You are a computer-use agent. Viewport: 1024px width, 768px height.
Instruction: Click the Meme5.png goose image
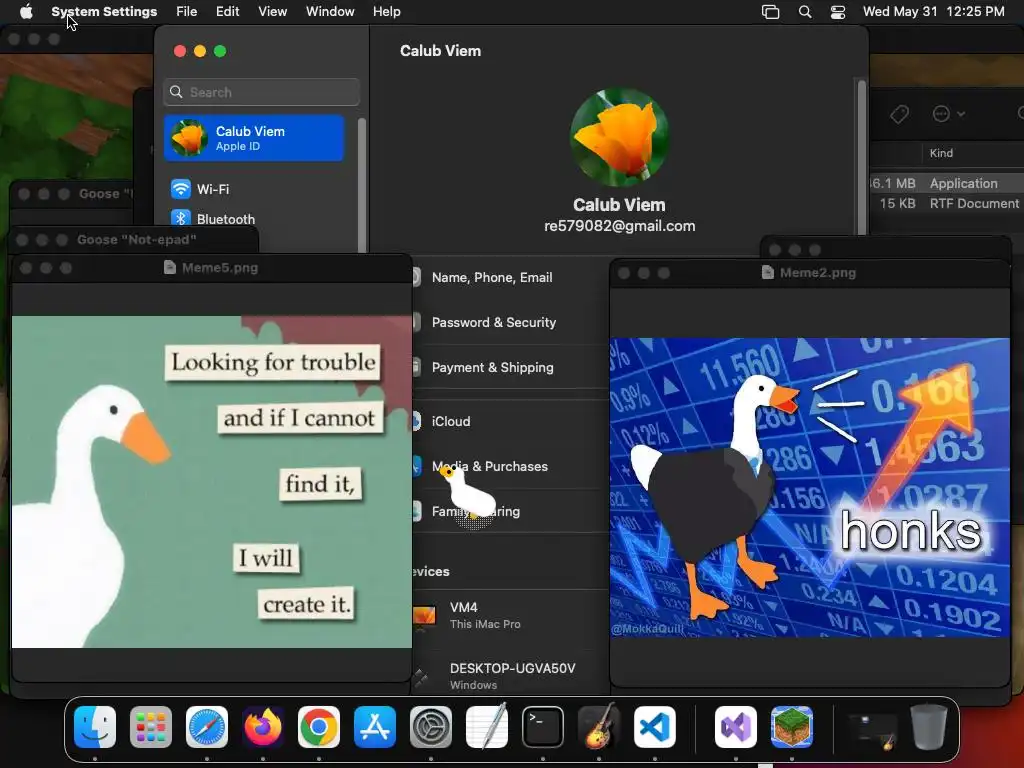(212, 482)
